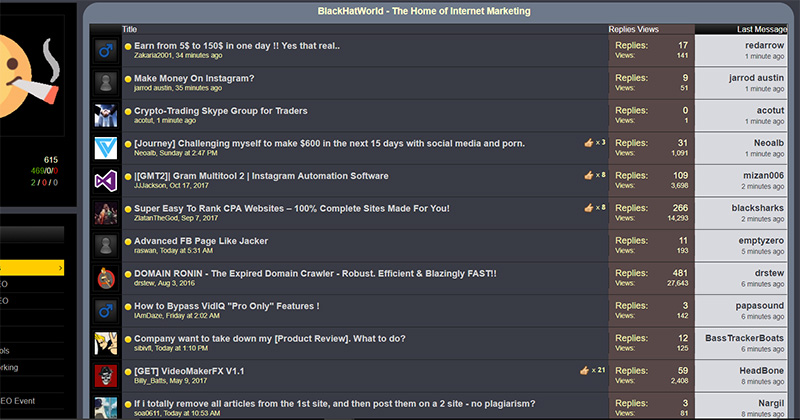Open last poster papasound's profile

point(760,306)
